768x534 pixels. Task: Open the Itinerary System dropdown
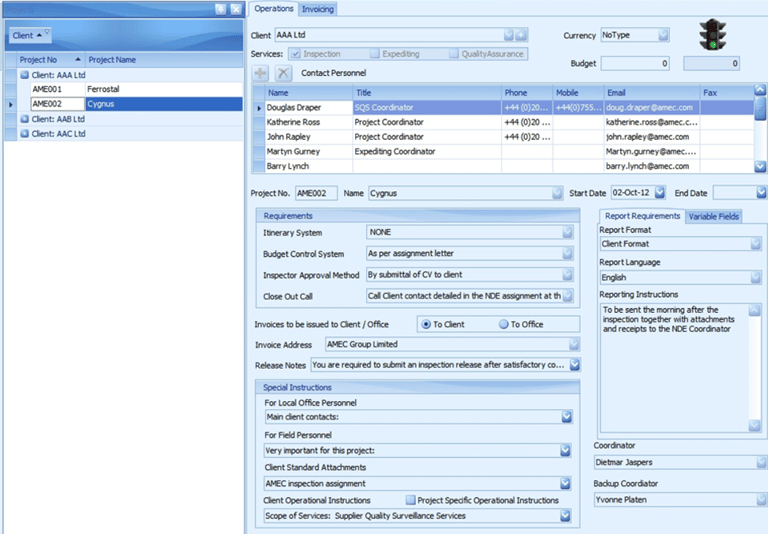567,232
